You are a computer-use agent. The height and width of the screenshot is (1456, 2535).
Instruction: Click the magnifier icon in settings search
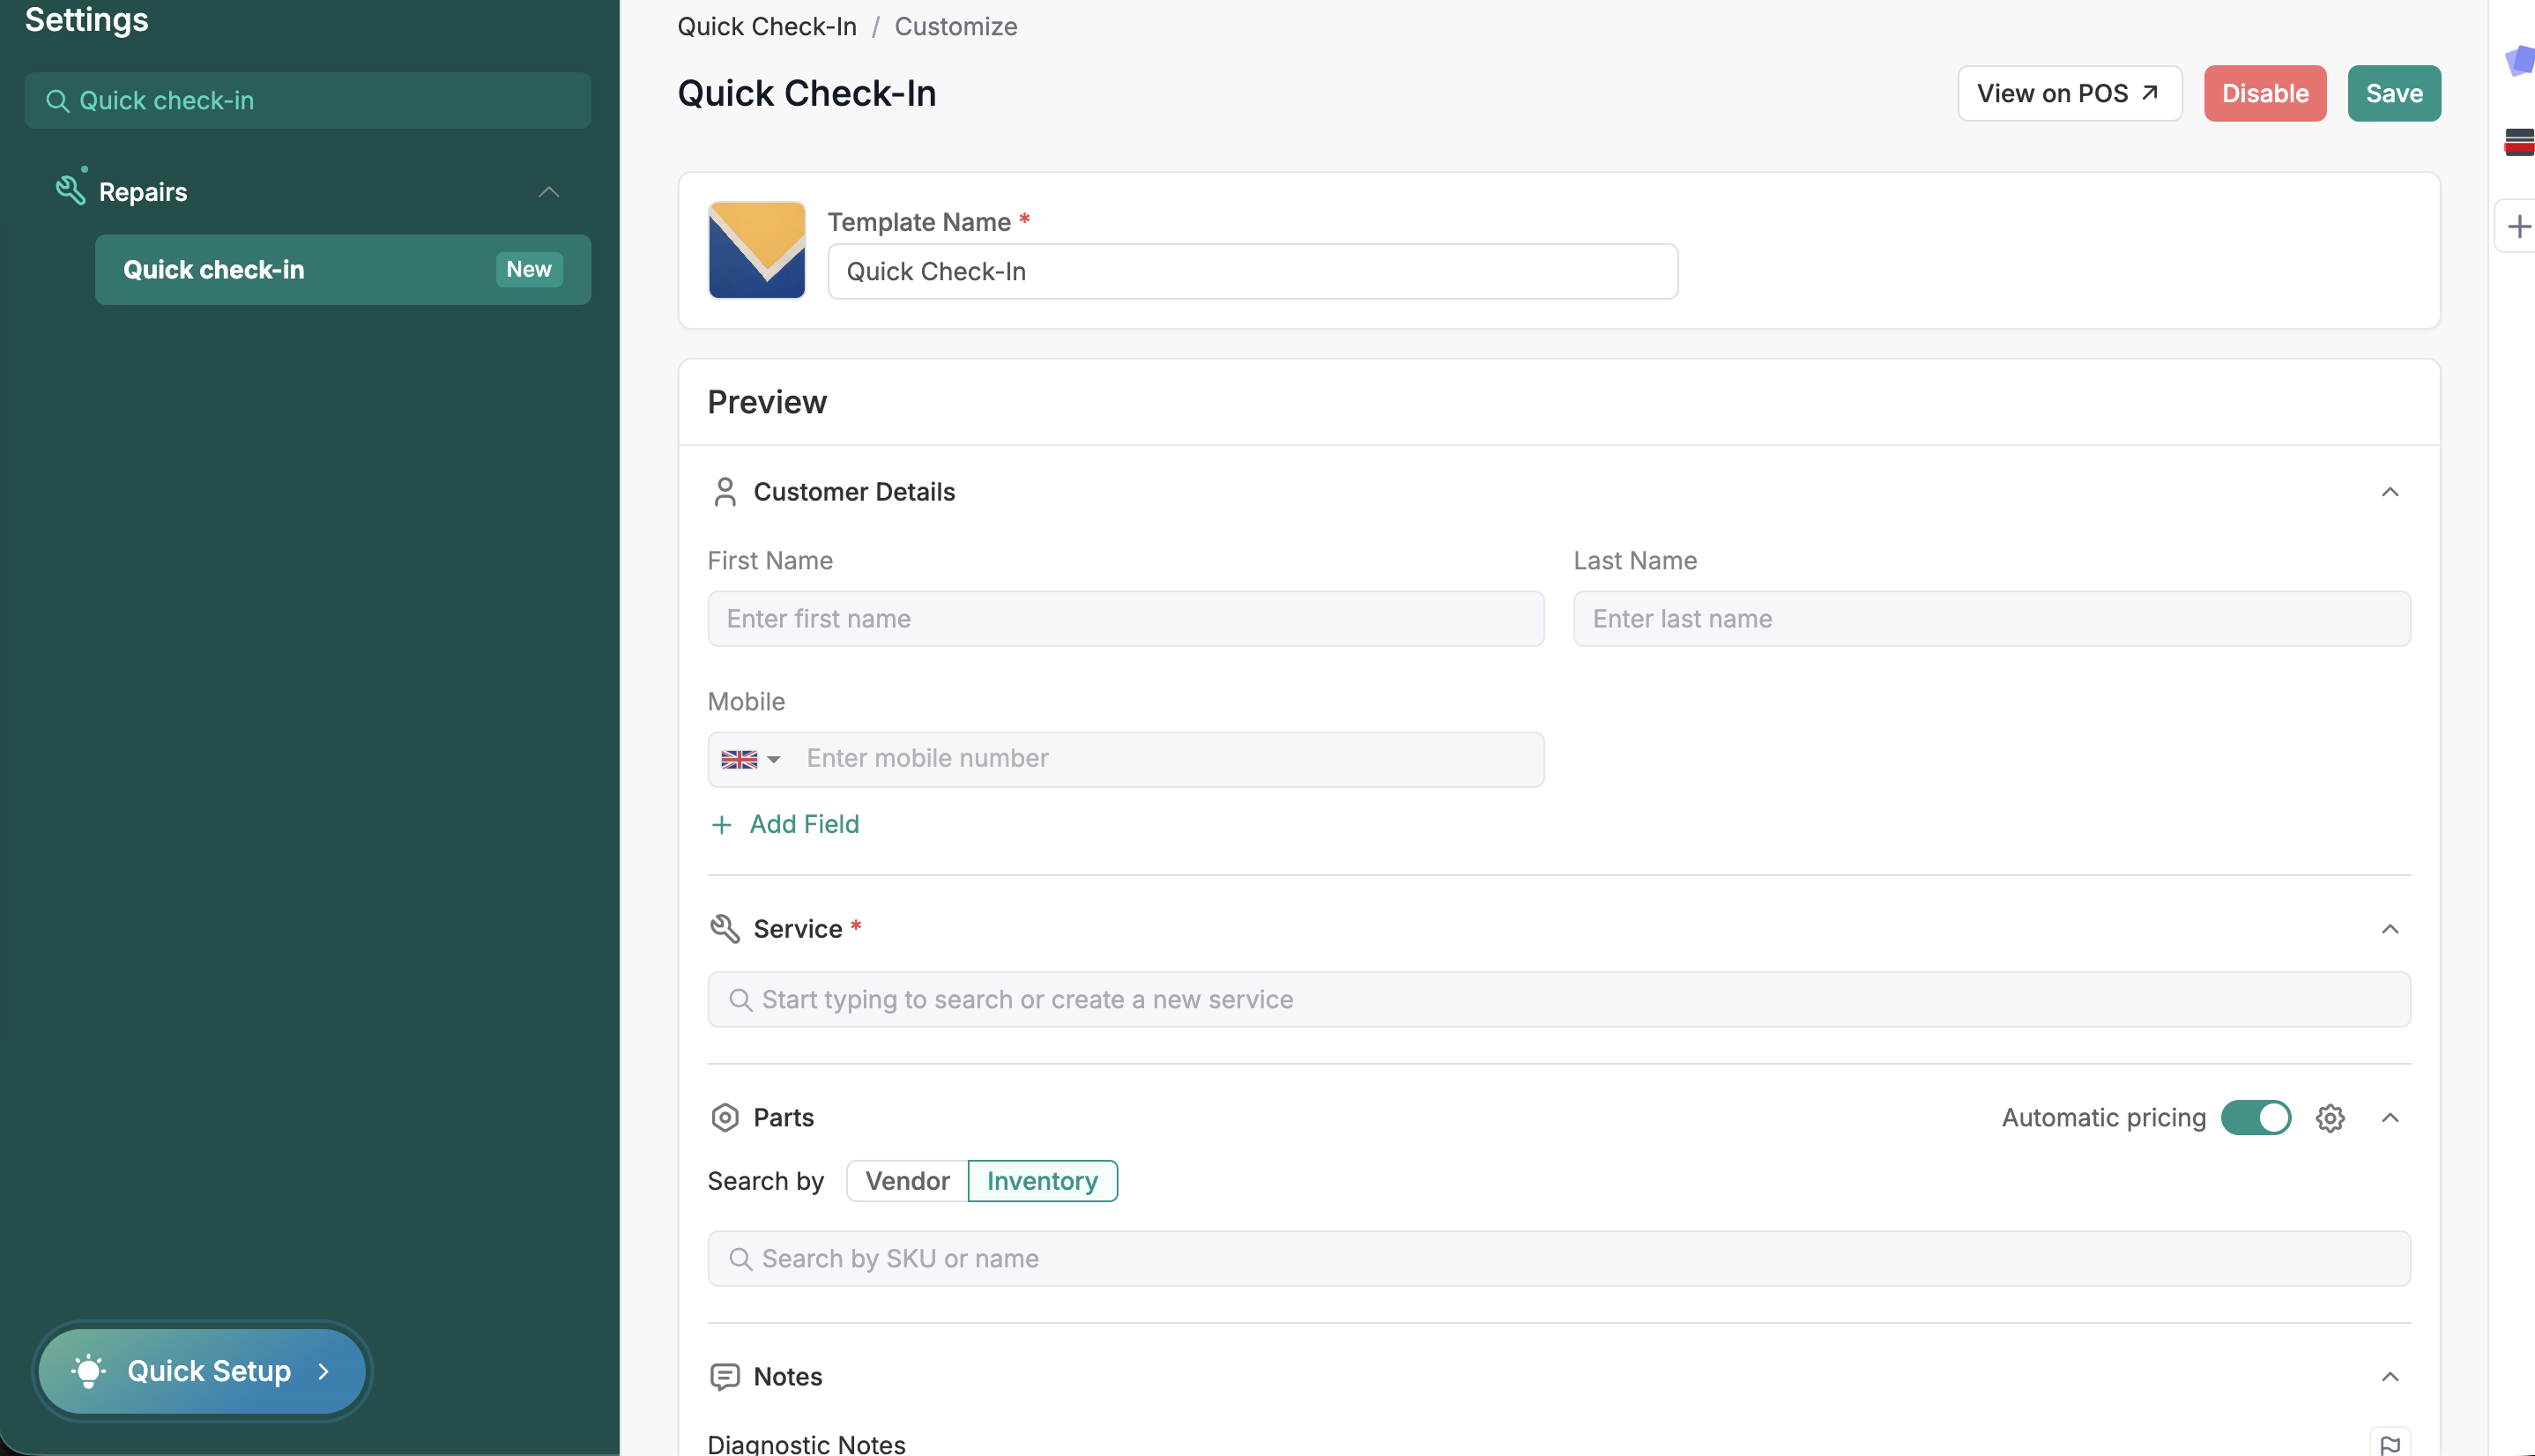tap(58, 101)
